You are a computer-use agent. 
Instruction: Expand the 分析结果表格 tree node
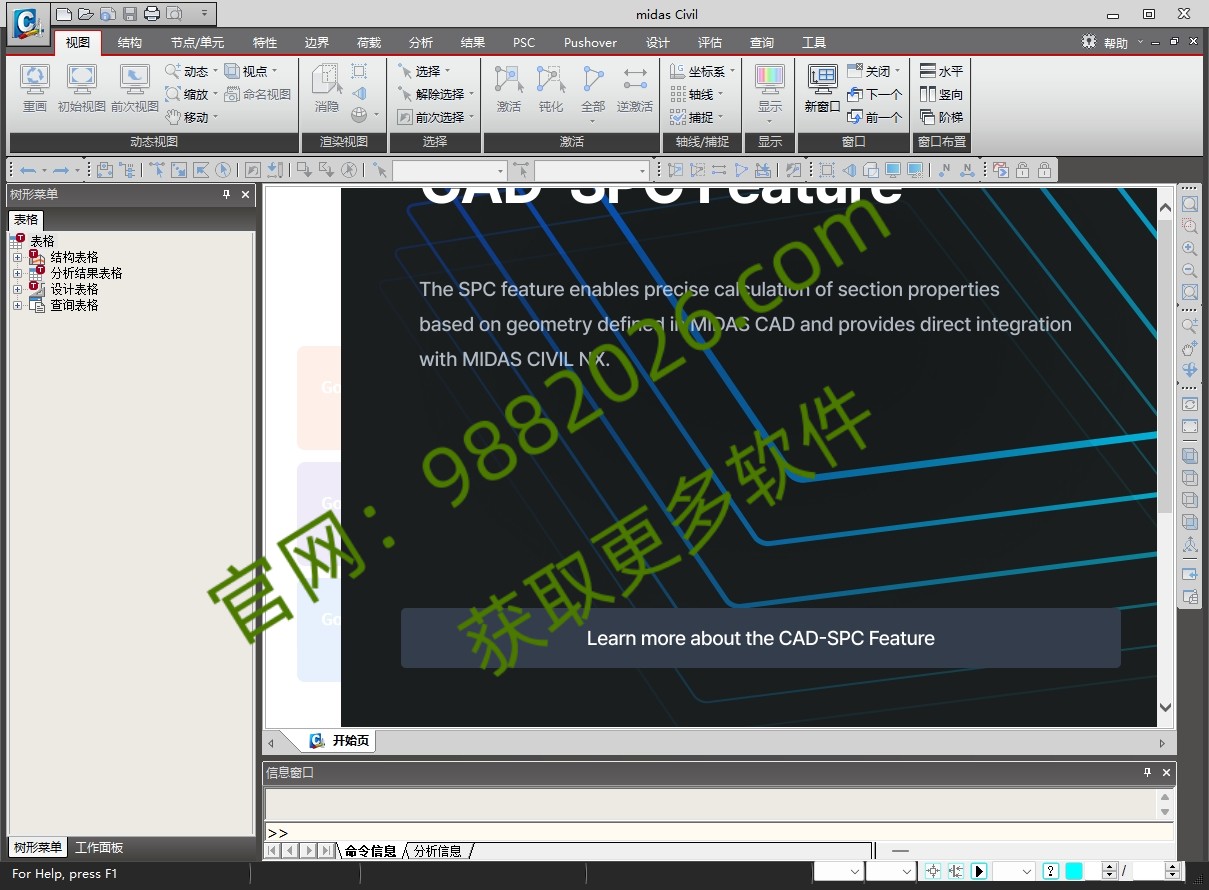[17, 274]
